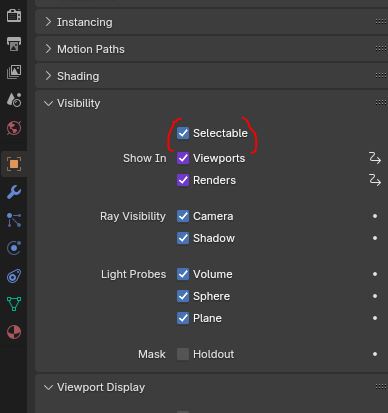Open the Object Constraints tab
This screenshot has width=388, height=413.
(x=14, y=276)
